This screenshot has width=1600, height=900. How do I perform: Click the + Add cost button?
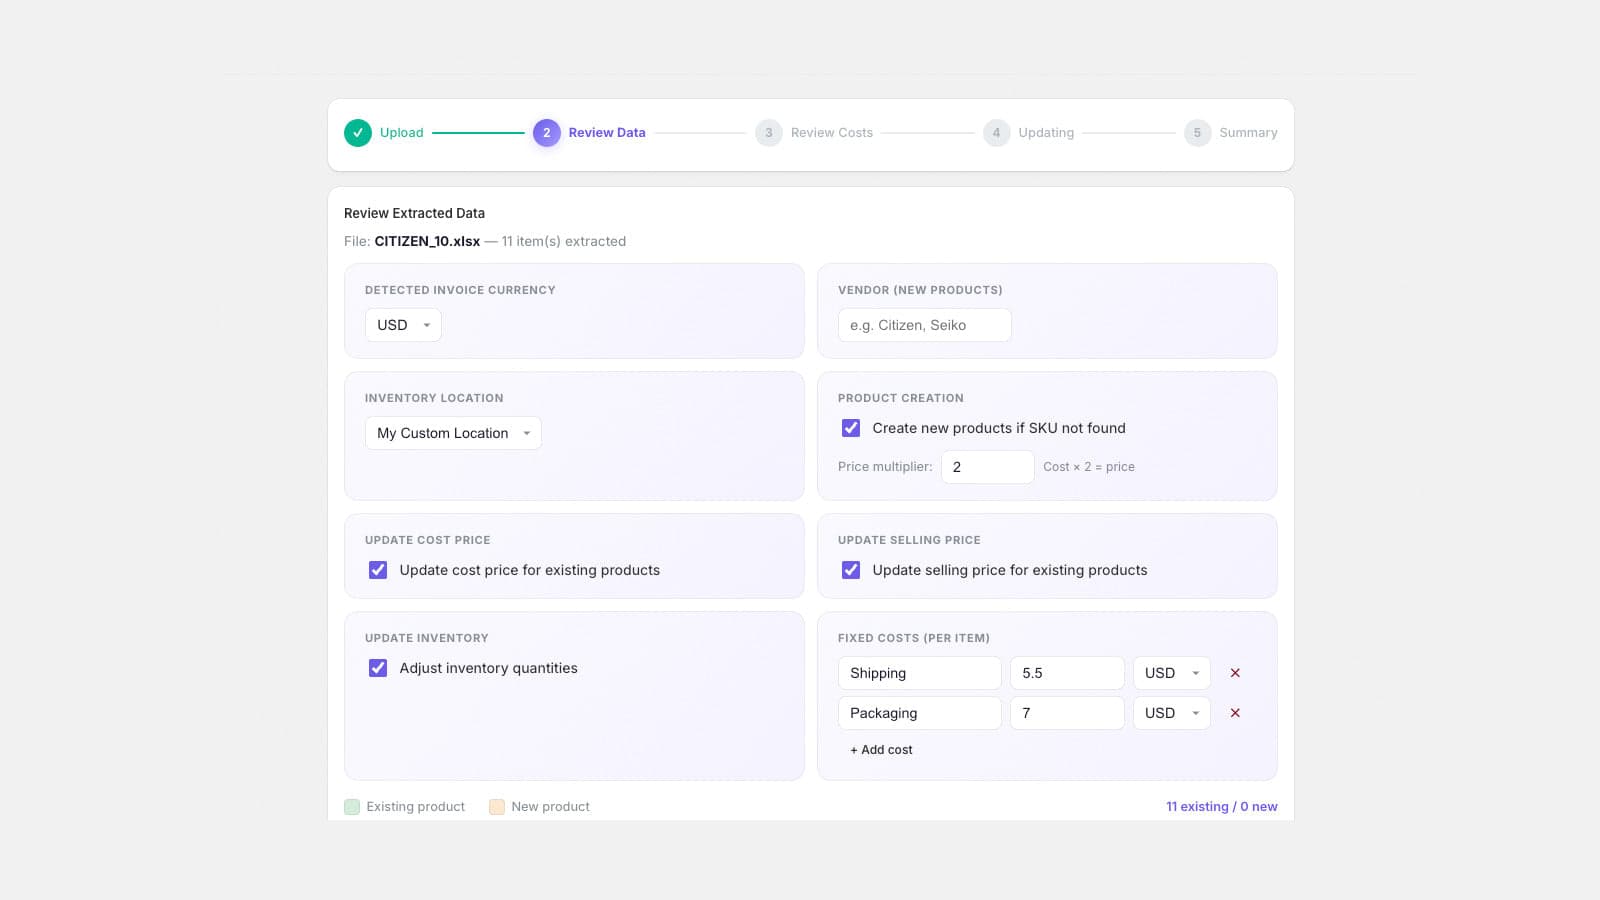click(881, 750)
